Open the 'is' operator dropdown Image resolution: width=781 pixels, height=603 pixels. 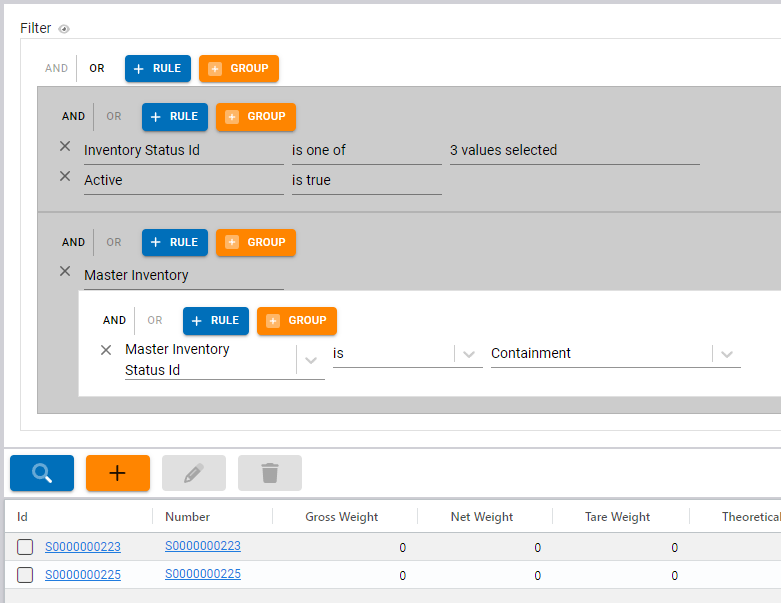point(469,354)
